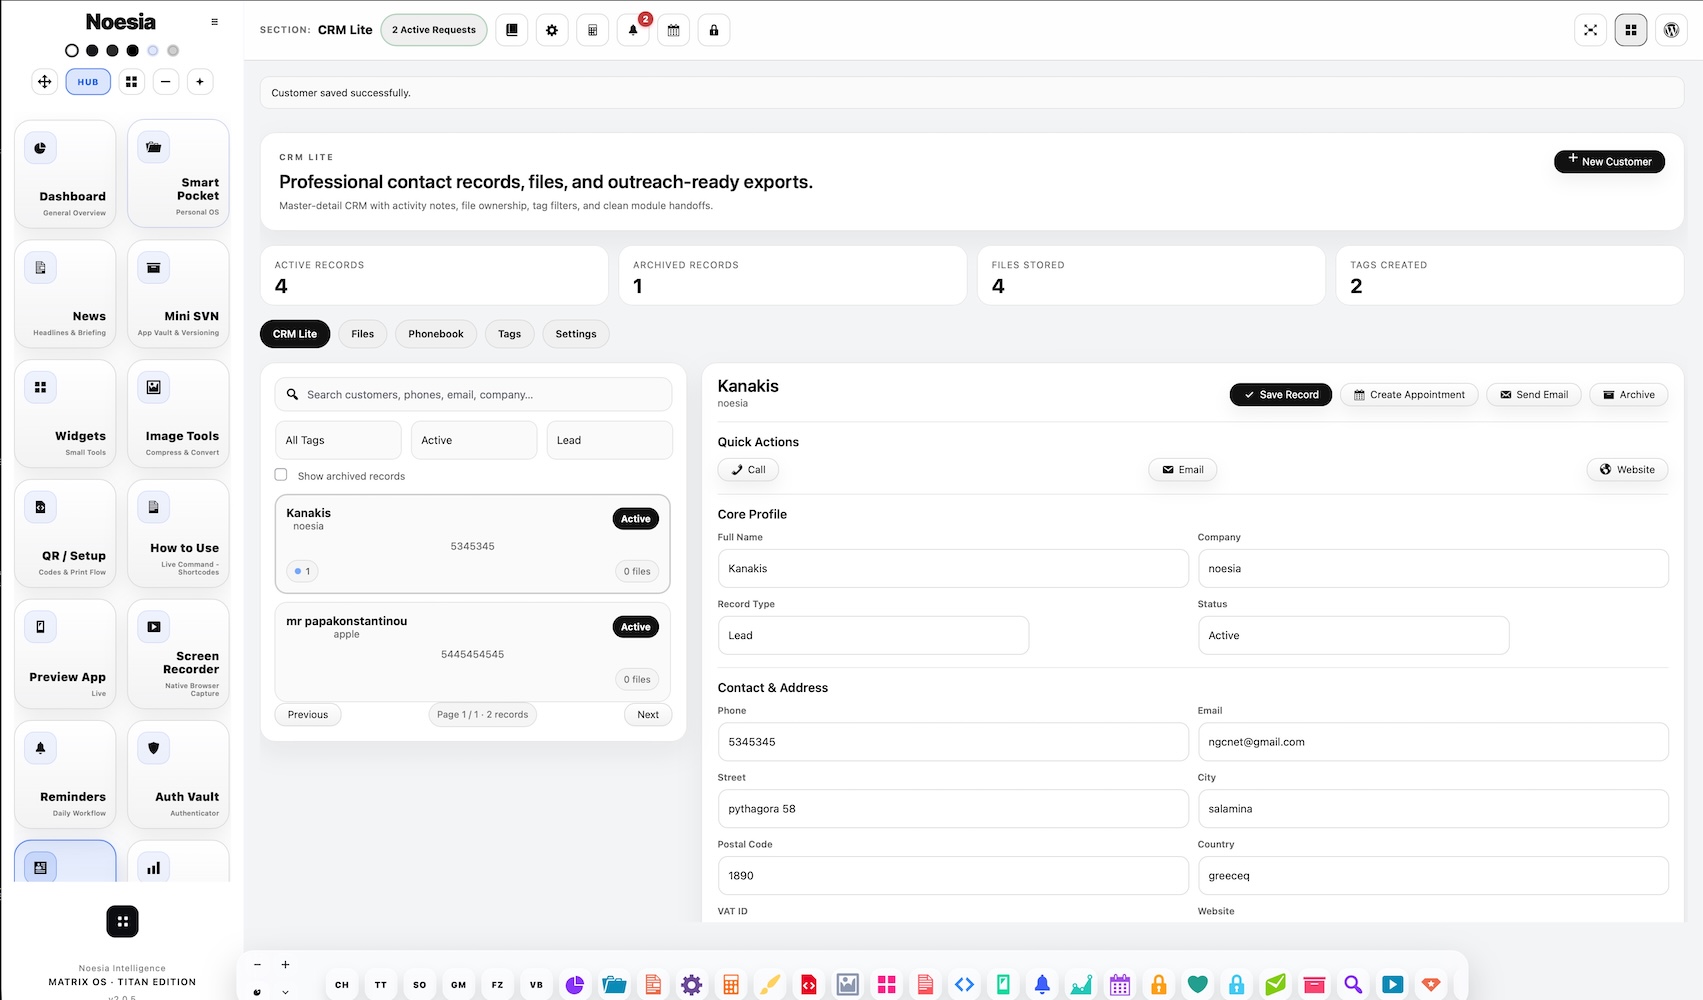Open the QR / Setup tile
Image resolution: width=1703 pixels, height=1000 pixels.
tap(65, 534)
